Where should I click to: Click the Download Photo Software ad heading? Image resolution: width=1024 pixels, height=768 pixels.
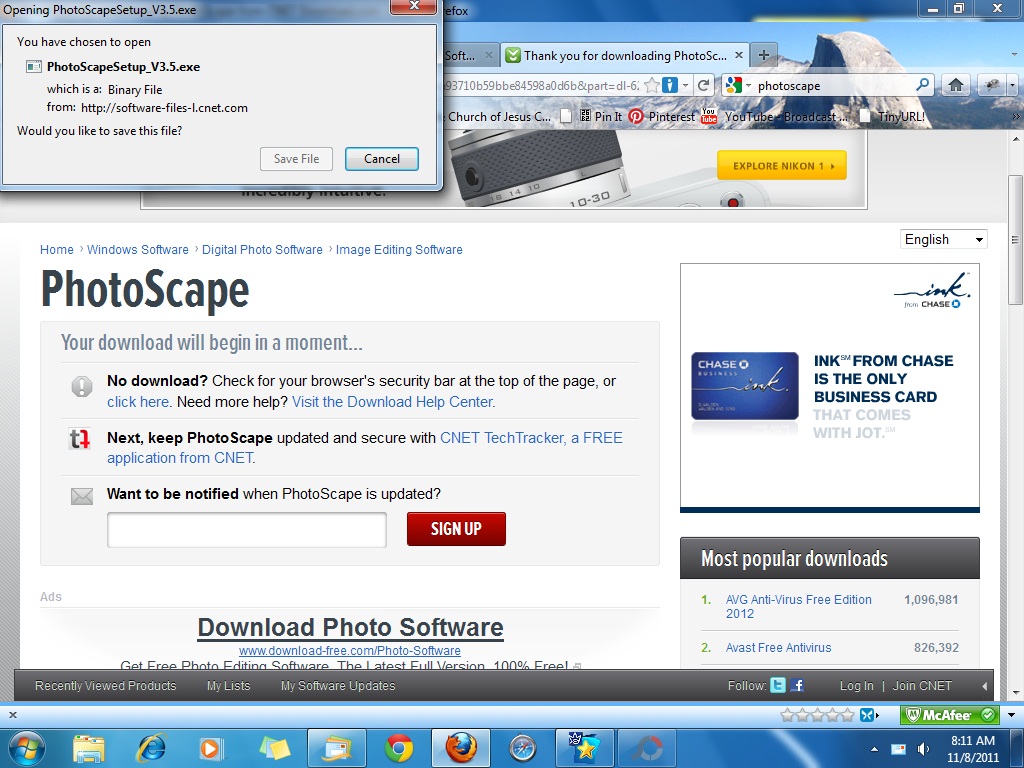[351, 627]
